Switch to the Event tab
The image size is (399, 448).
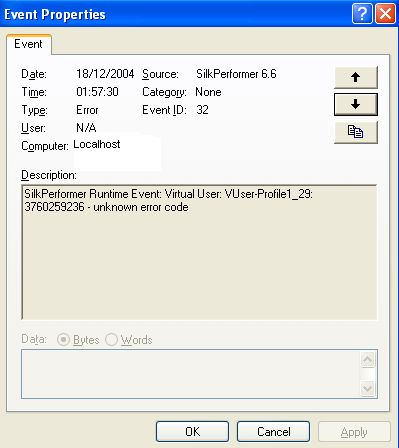tap(29, 44)
